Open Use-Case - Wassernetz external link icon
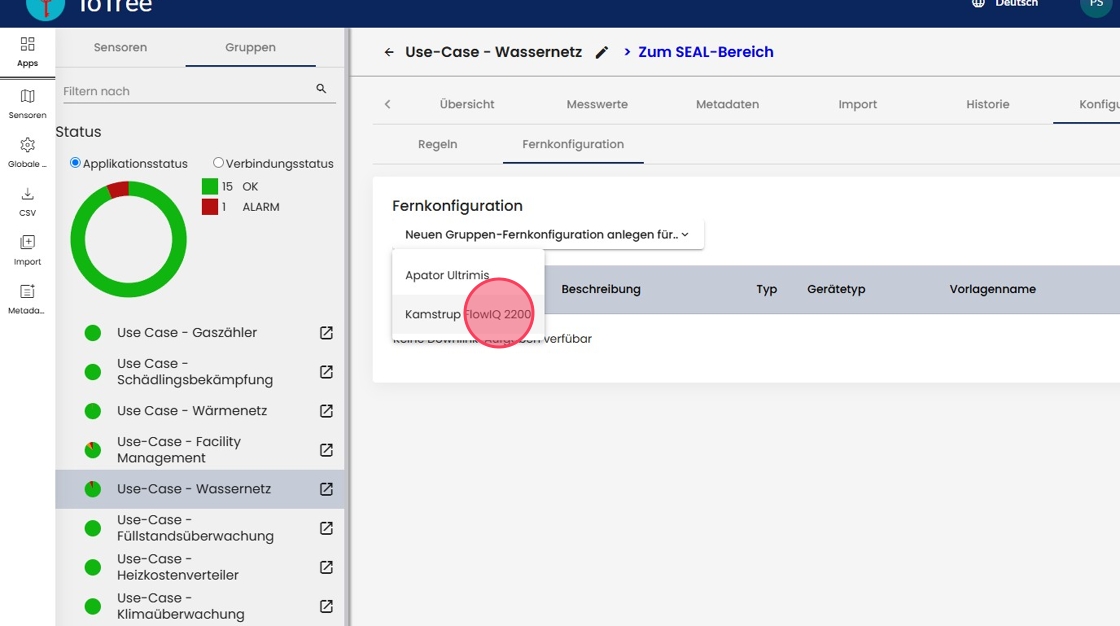Screen dimensions: 1120x626 point(326,490)
